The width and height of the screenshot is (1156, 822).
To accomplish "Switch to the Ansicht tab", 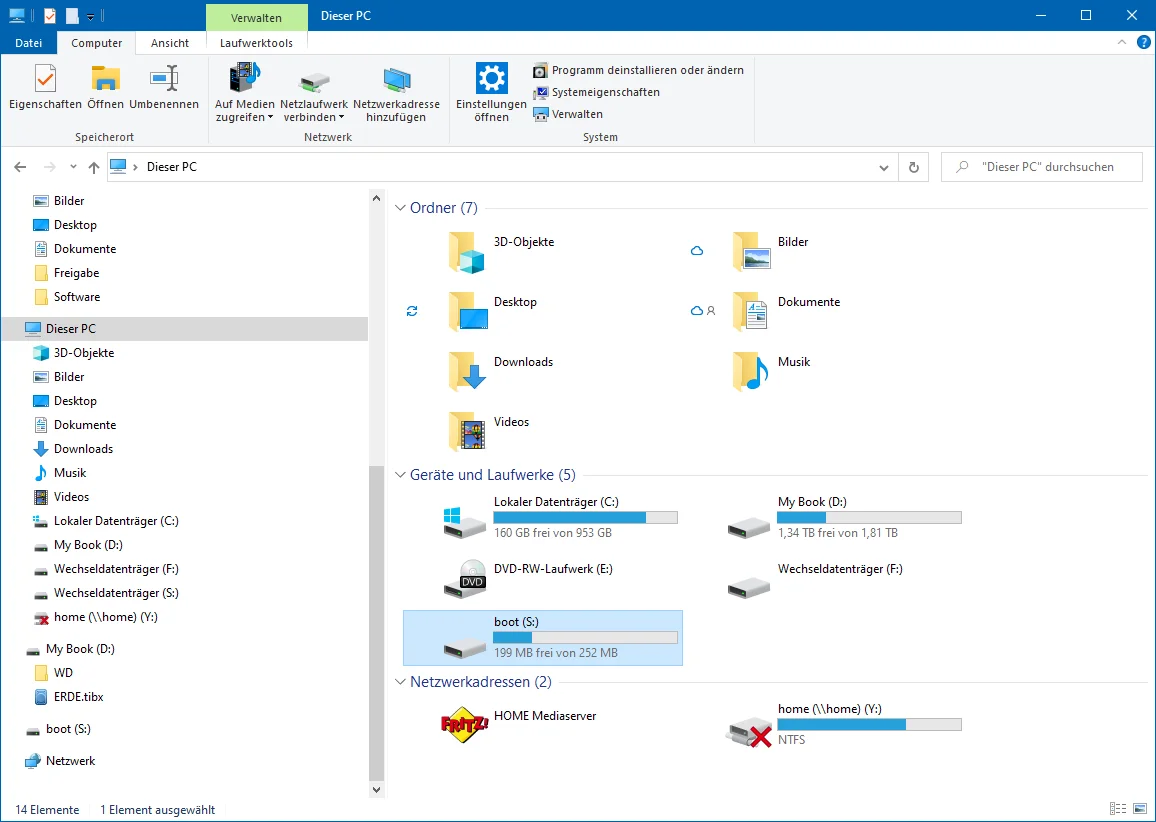I will pyautogui.click(x=170, y=43).
